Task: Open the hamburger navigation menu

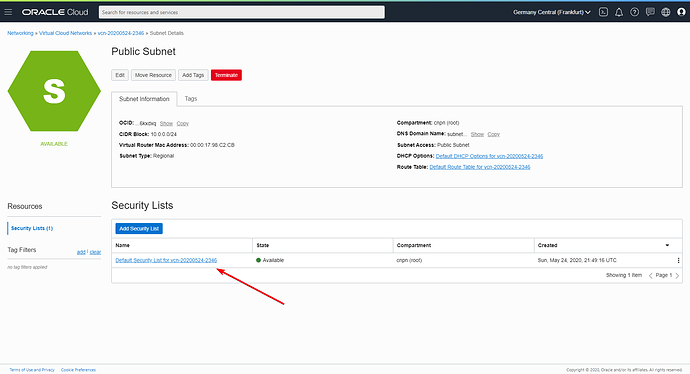Action: click(8, 12)
